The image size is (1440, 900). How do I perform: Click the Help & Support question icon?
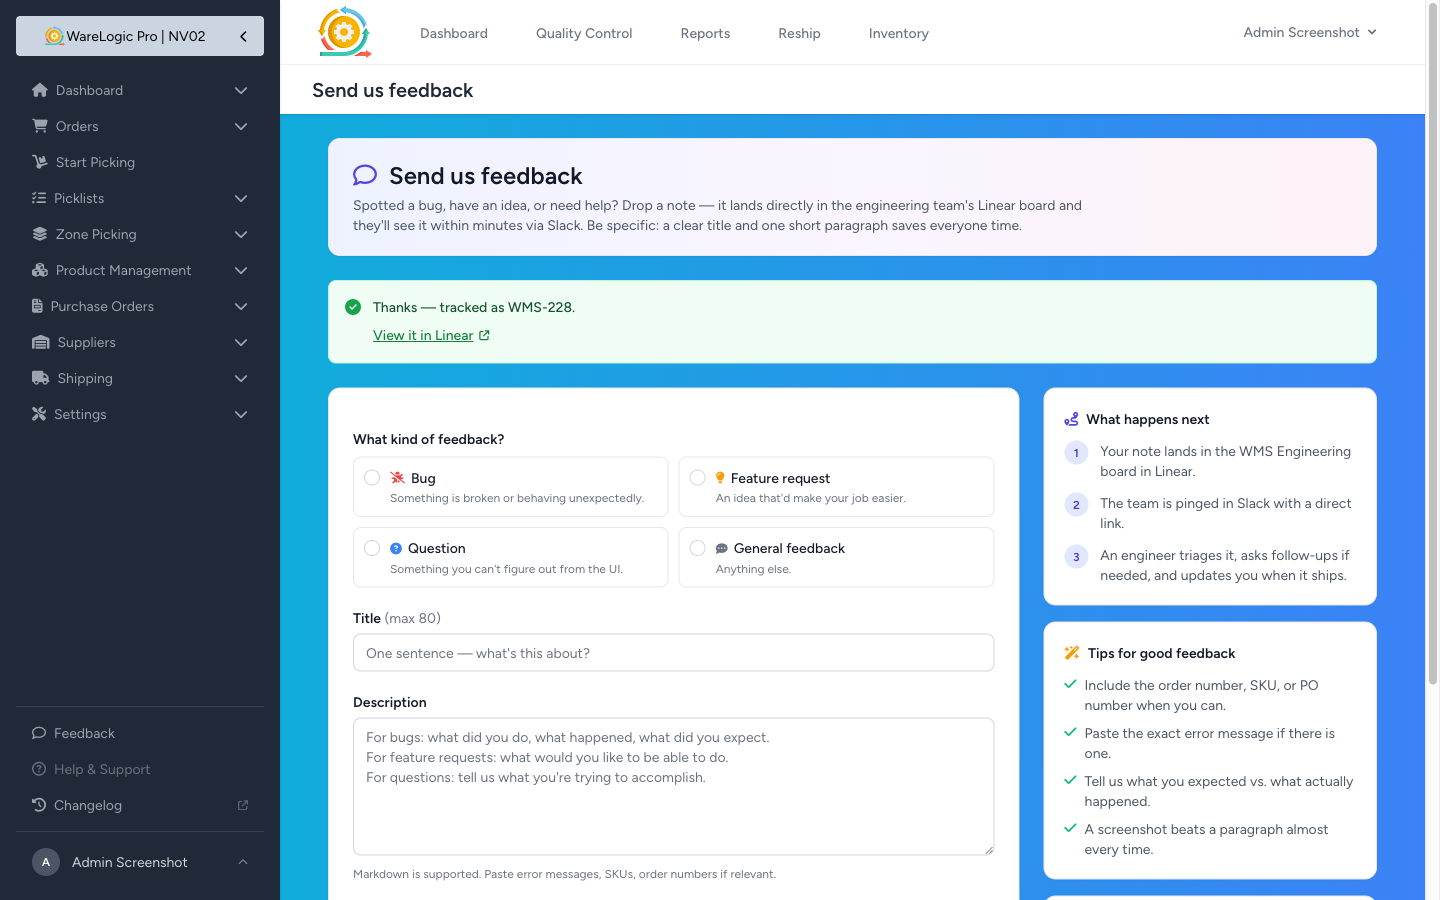tap(39, 769)
